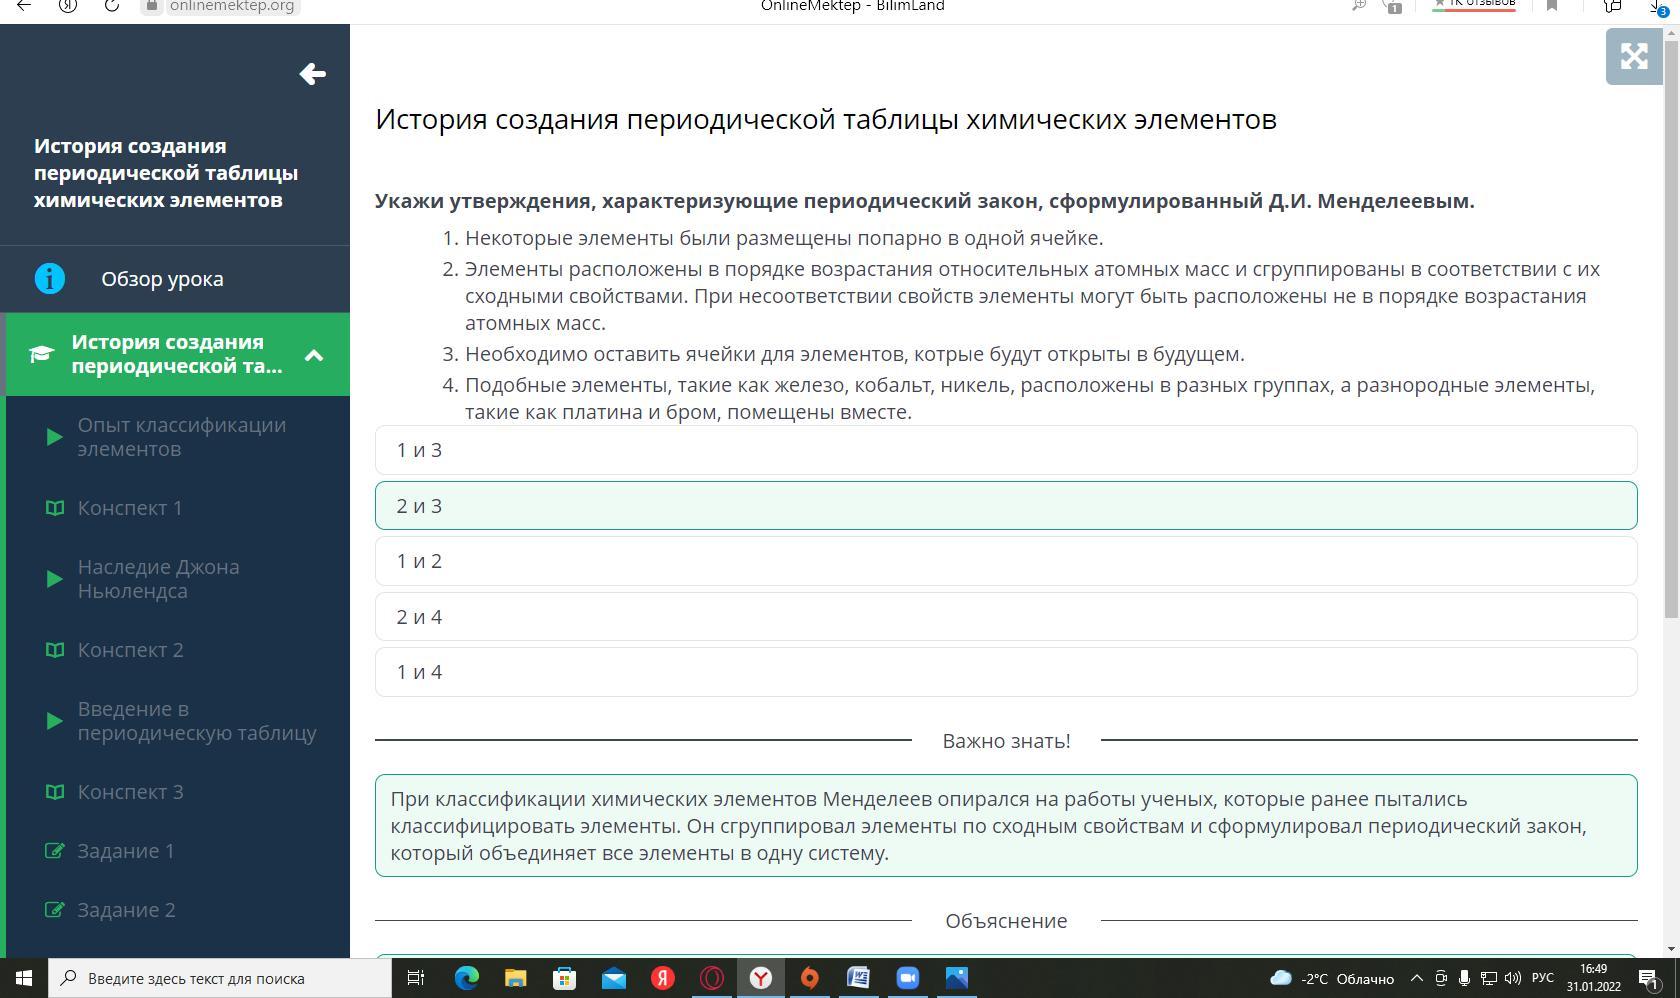Click the edit icon beside Задание 1
1680x998 pixels.
(55, 851)
